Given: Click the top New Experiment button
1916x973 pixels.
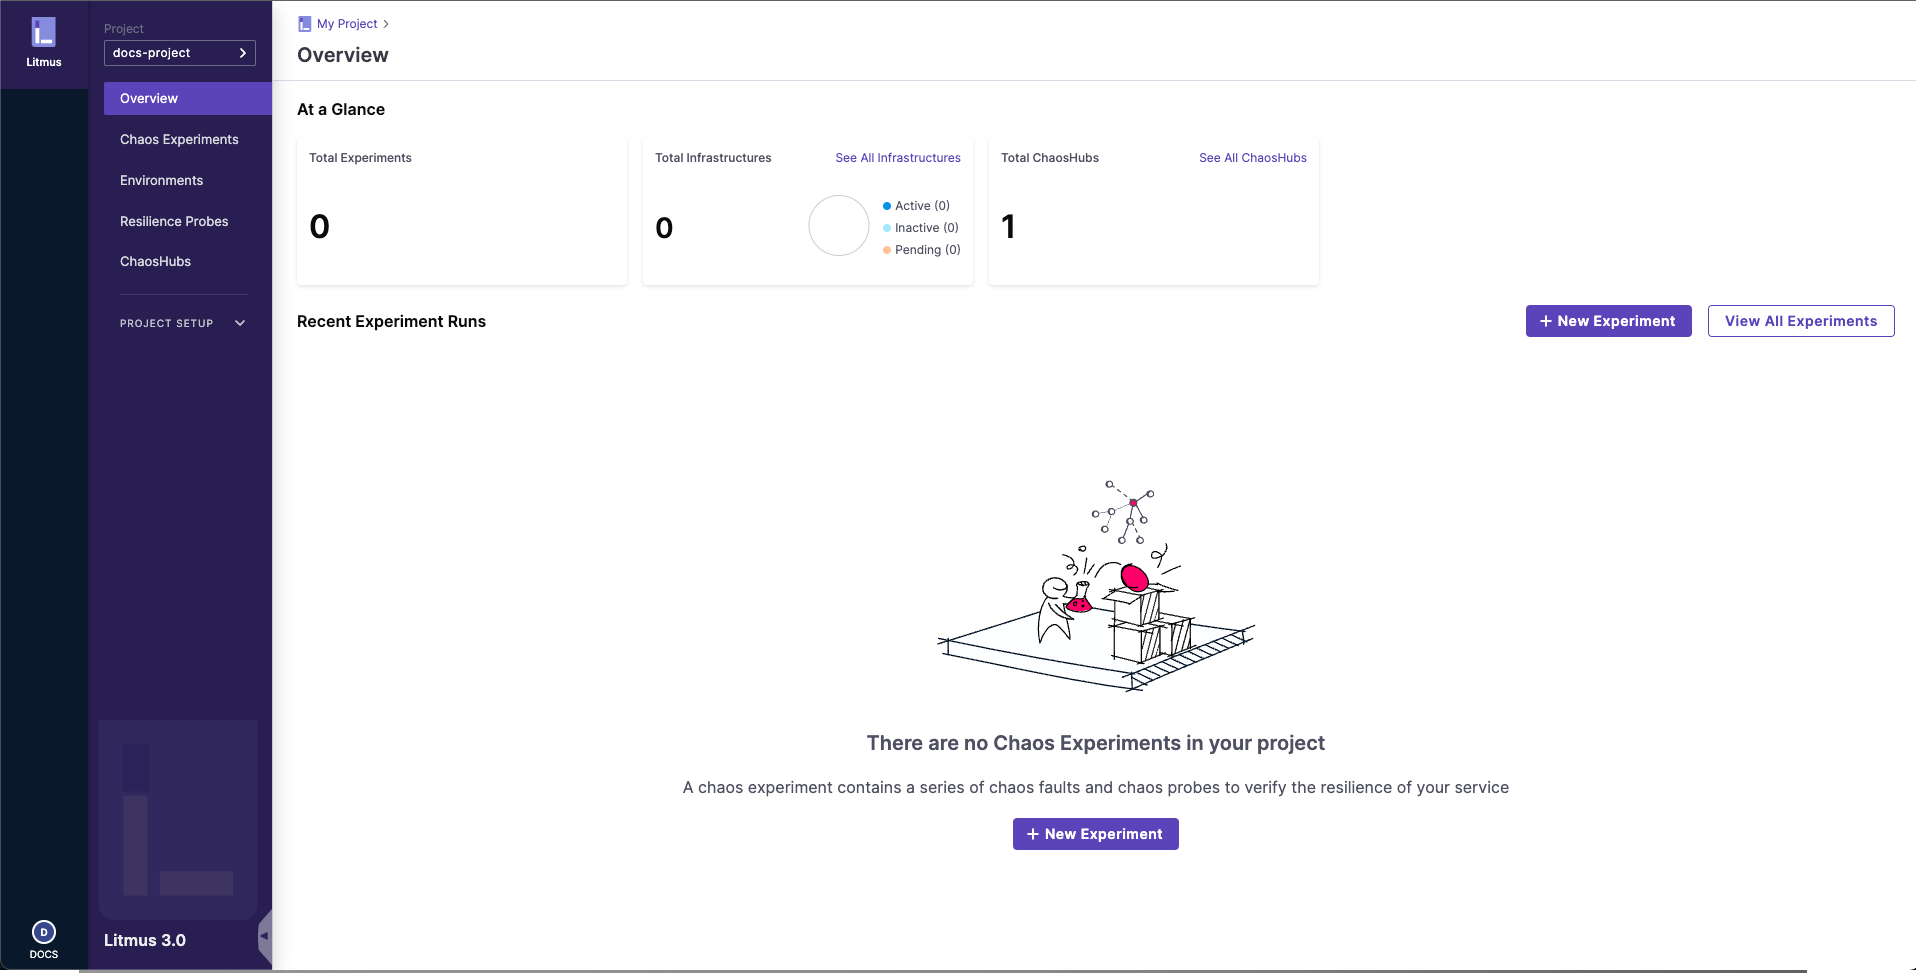Looking at the screenshot, I should click(1608, 321).
